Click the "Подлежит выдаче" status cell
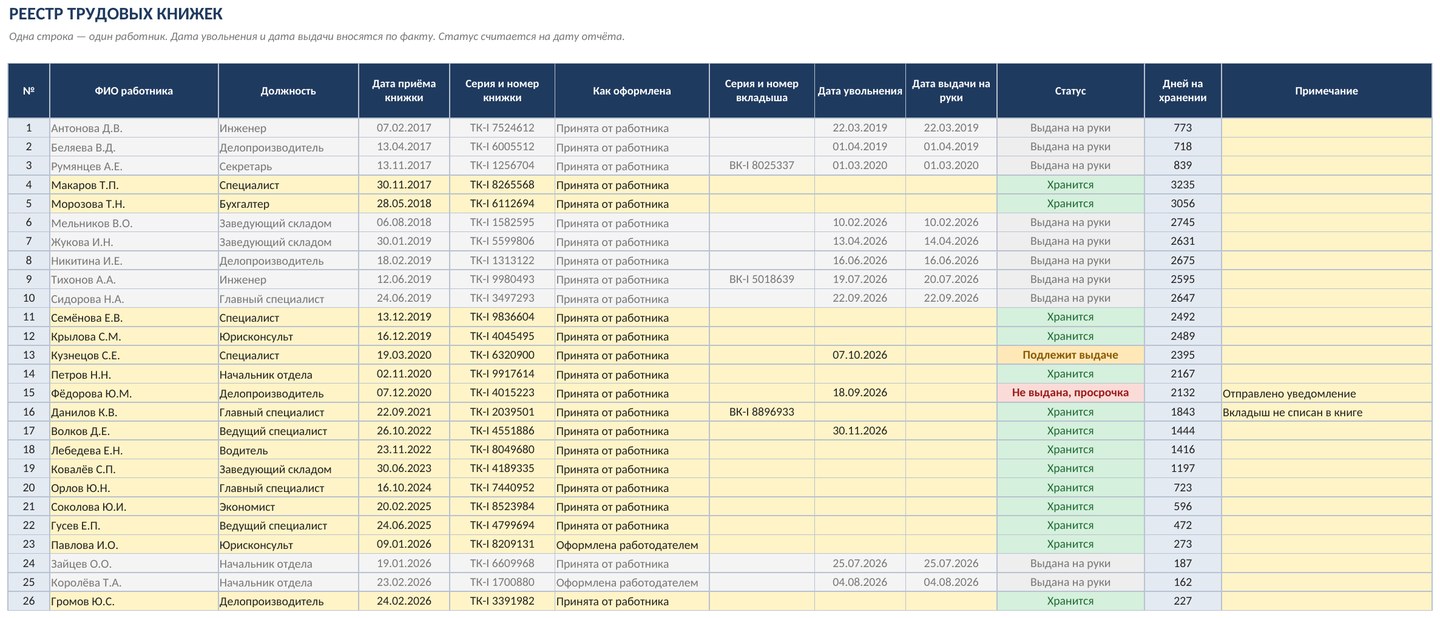Image resolution: width=1440 pixels, height=618 pixels. tap(1070, 355)
